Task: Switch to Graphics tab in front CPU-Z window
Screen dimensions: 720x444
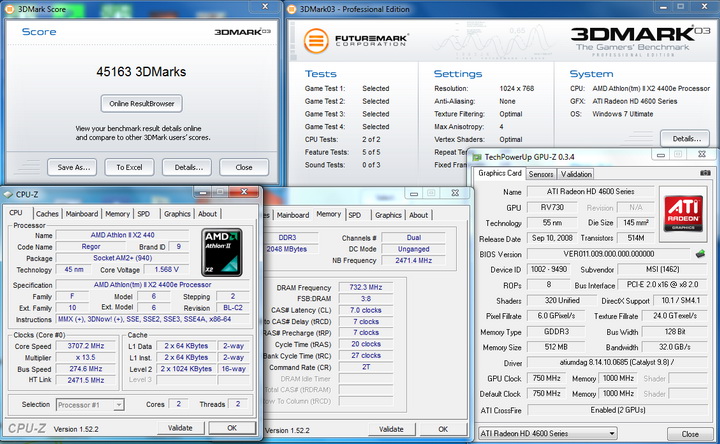Action: click(x=177, y=214)
